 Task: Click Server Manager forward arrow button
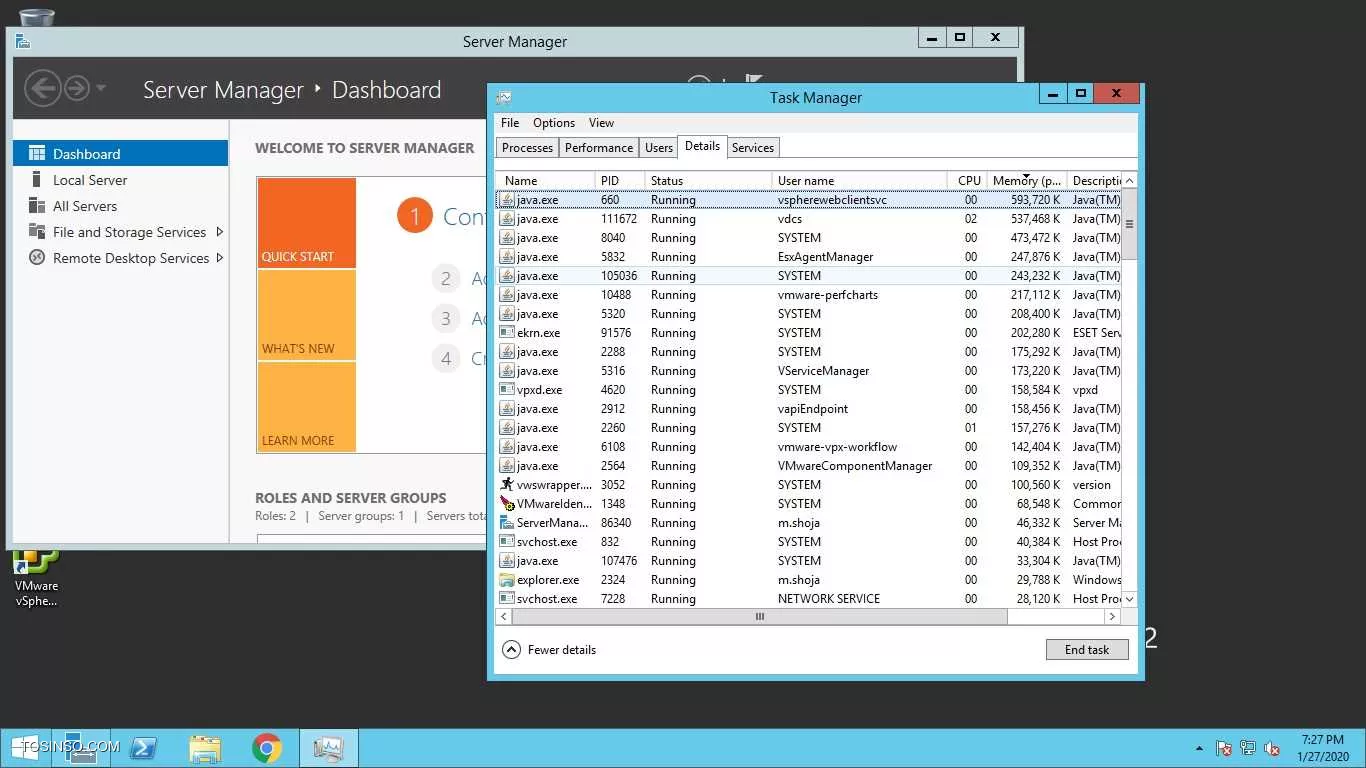(x=77, y=89)
